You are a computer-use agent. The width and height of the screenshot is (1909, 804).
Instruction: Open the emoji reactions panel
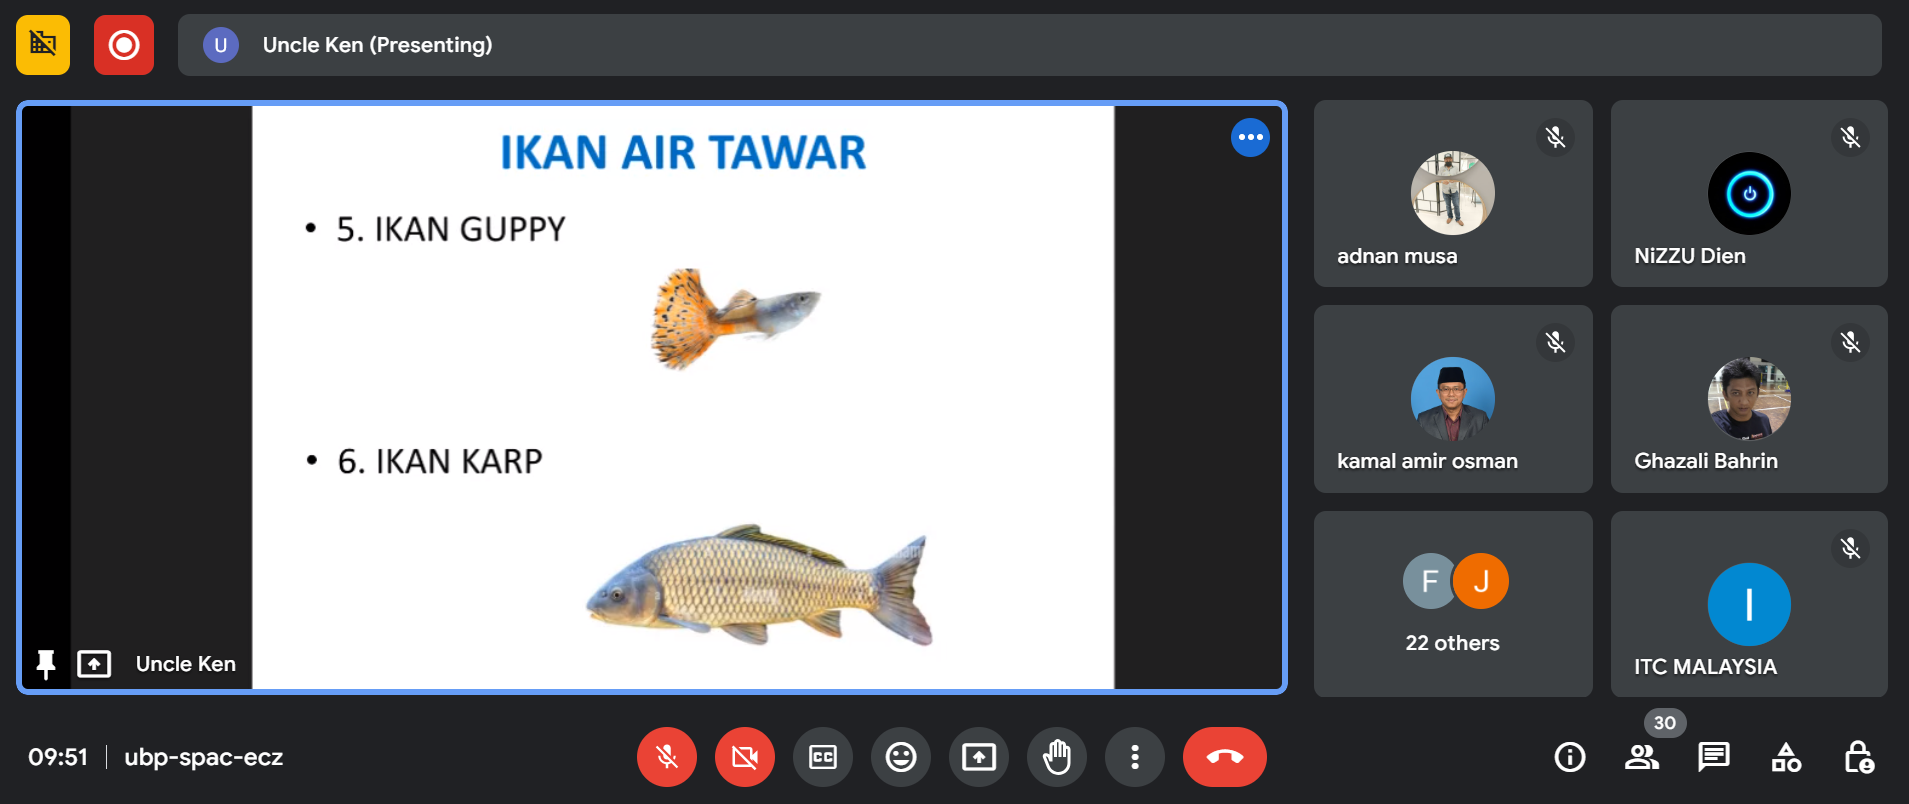click(901, 757)
